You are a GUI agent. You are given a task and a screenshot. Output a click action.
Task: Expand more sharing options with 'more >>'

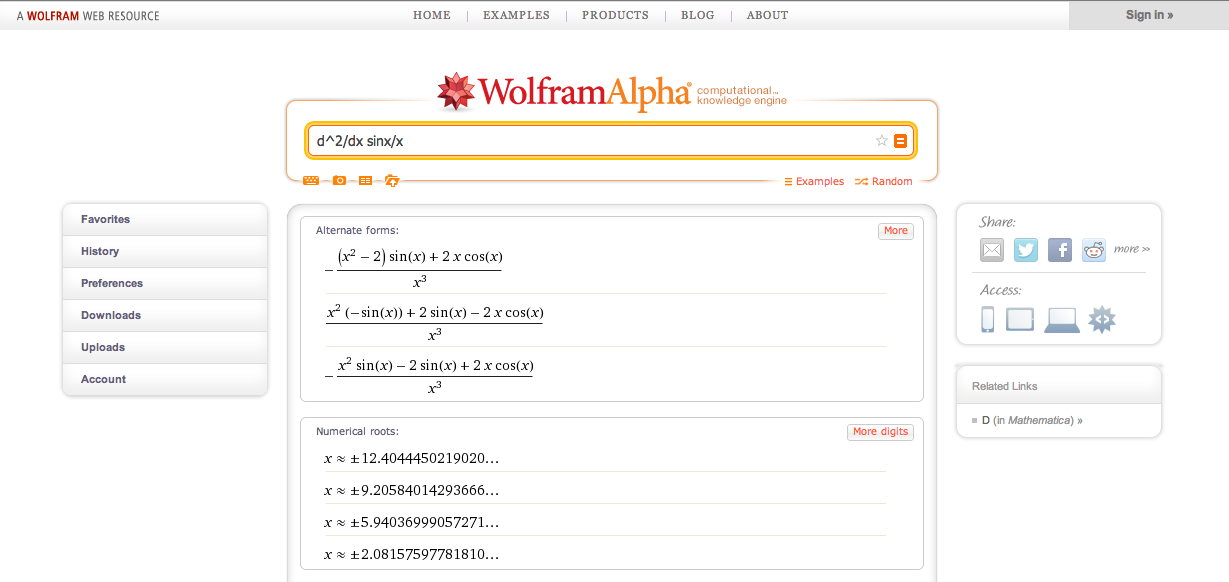click(1133, 249)
